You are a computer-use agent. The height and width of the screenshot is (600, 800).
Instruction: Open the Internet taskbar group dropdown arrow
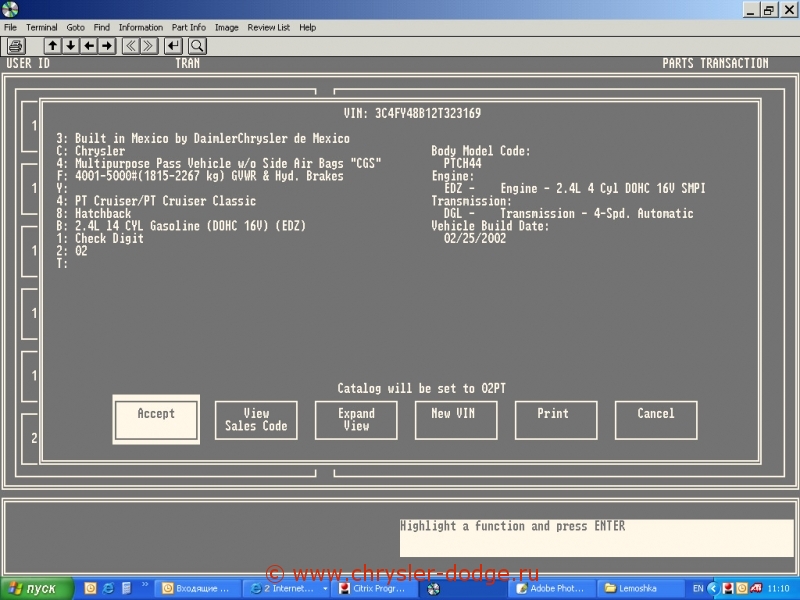(x=325, y=589)
